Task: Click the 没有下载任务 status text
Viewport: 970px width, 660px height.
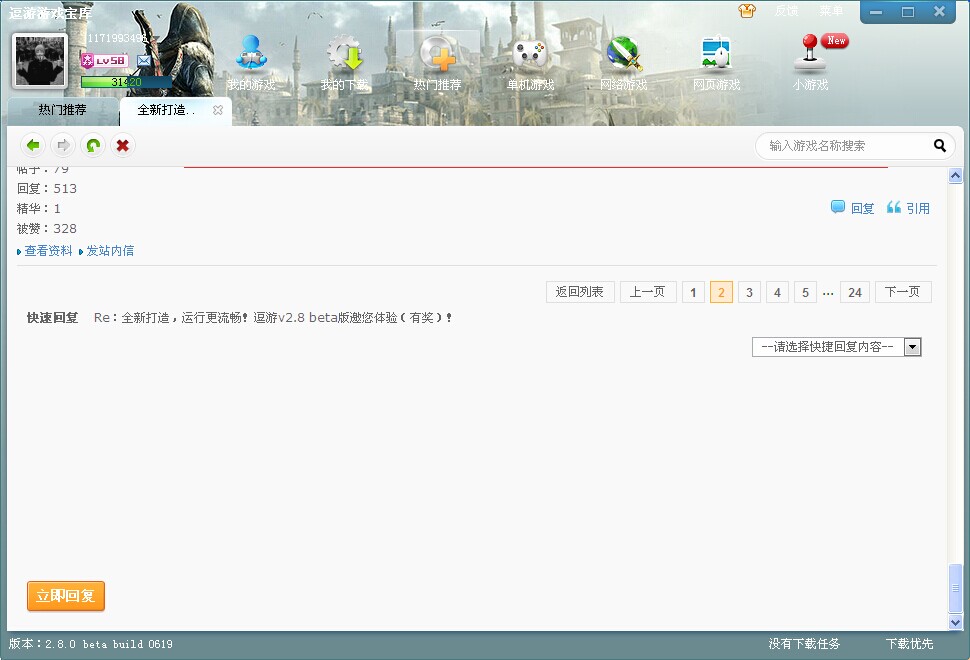Action: click(x=804, y=644)
